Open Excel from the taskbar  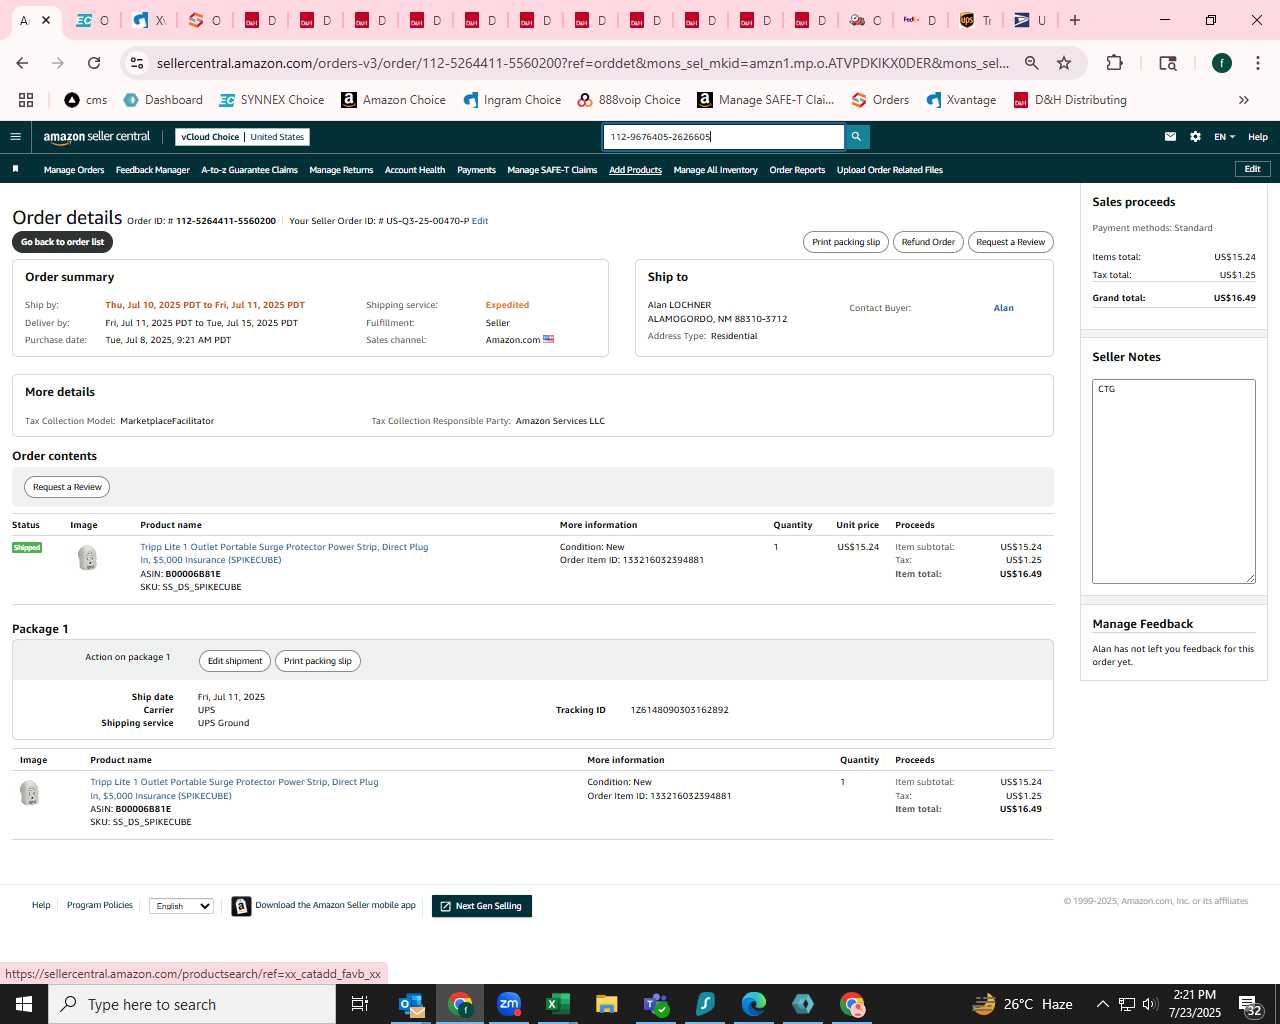[558, 1004]
